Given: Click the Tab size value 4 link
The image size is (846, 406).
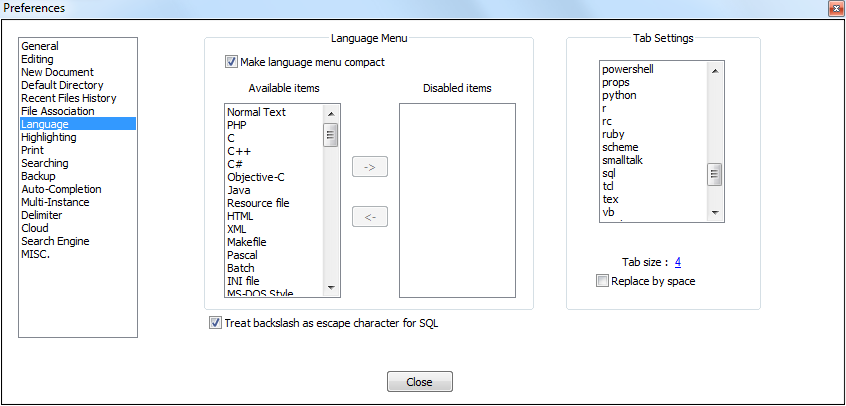Looking at the screenshot, I should click(x=678, y=262).
